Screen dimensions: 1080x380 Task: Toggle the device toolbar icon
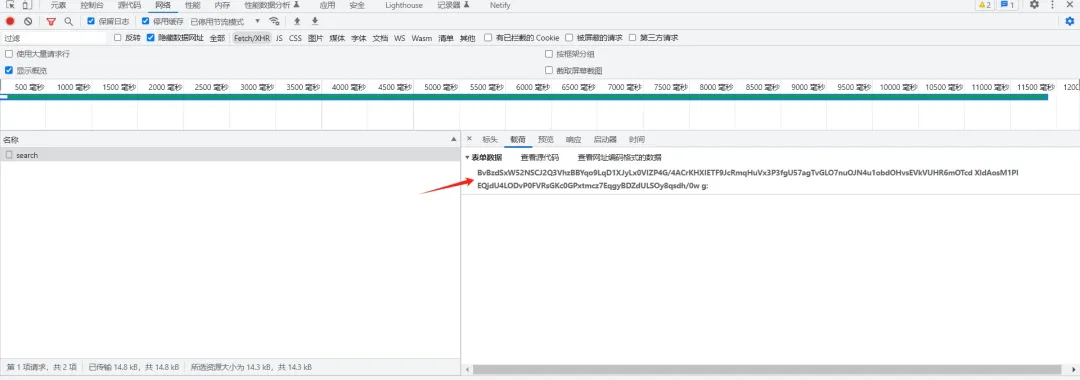(26, 5)
